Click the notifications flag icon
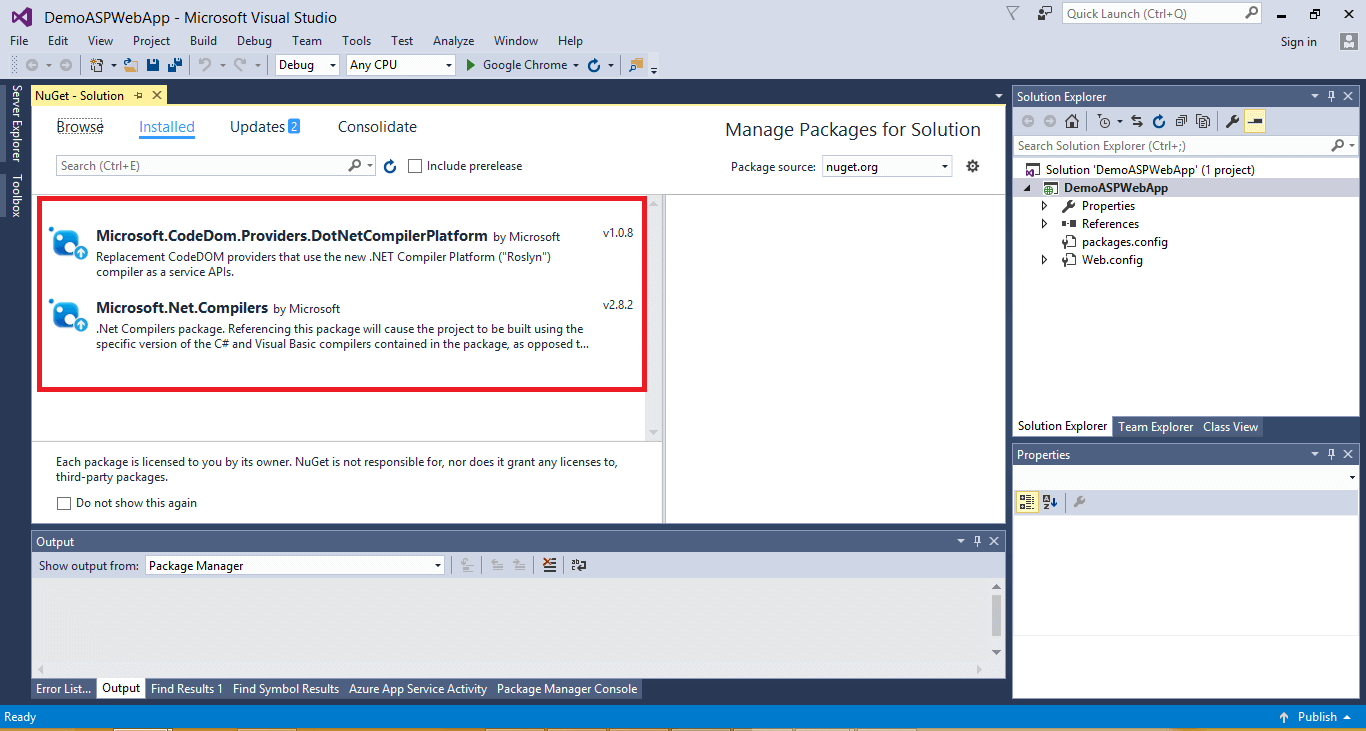The width and height of the screenshot is (1366, 731). point(1013,13)
